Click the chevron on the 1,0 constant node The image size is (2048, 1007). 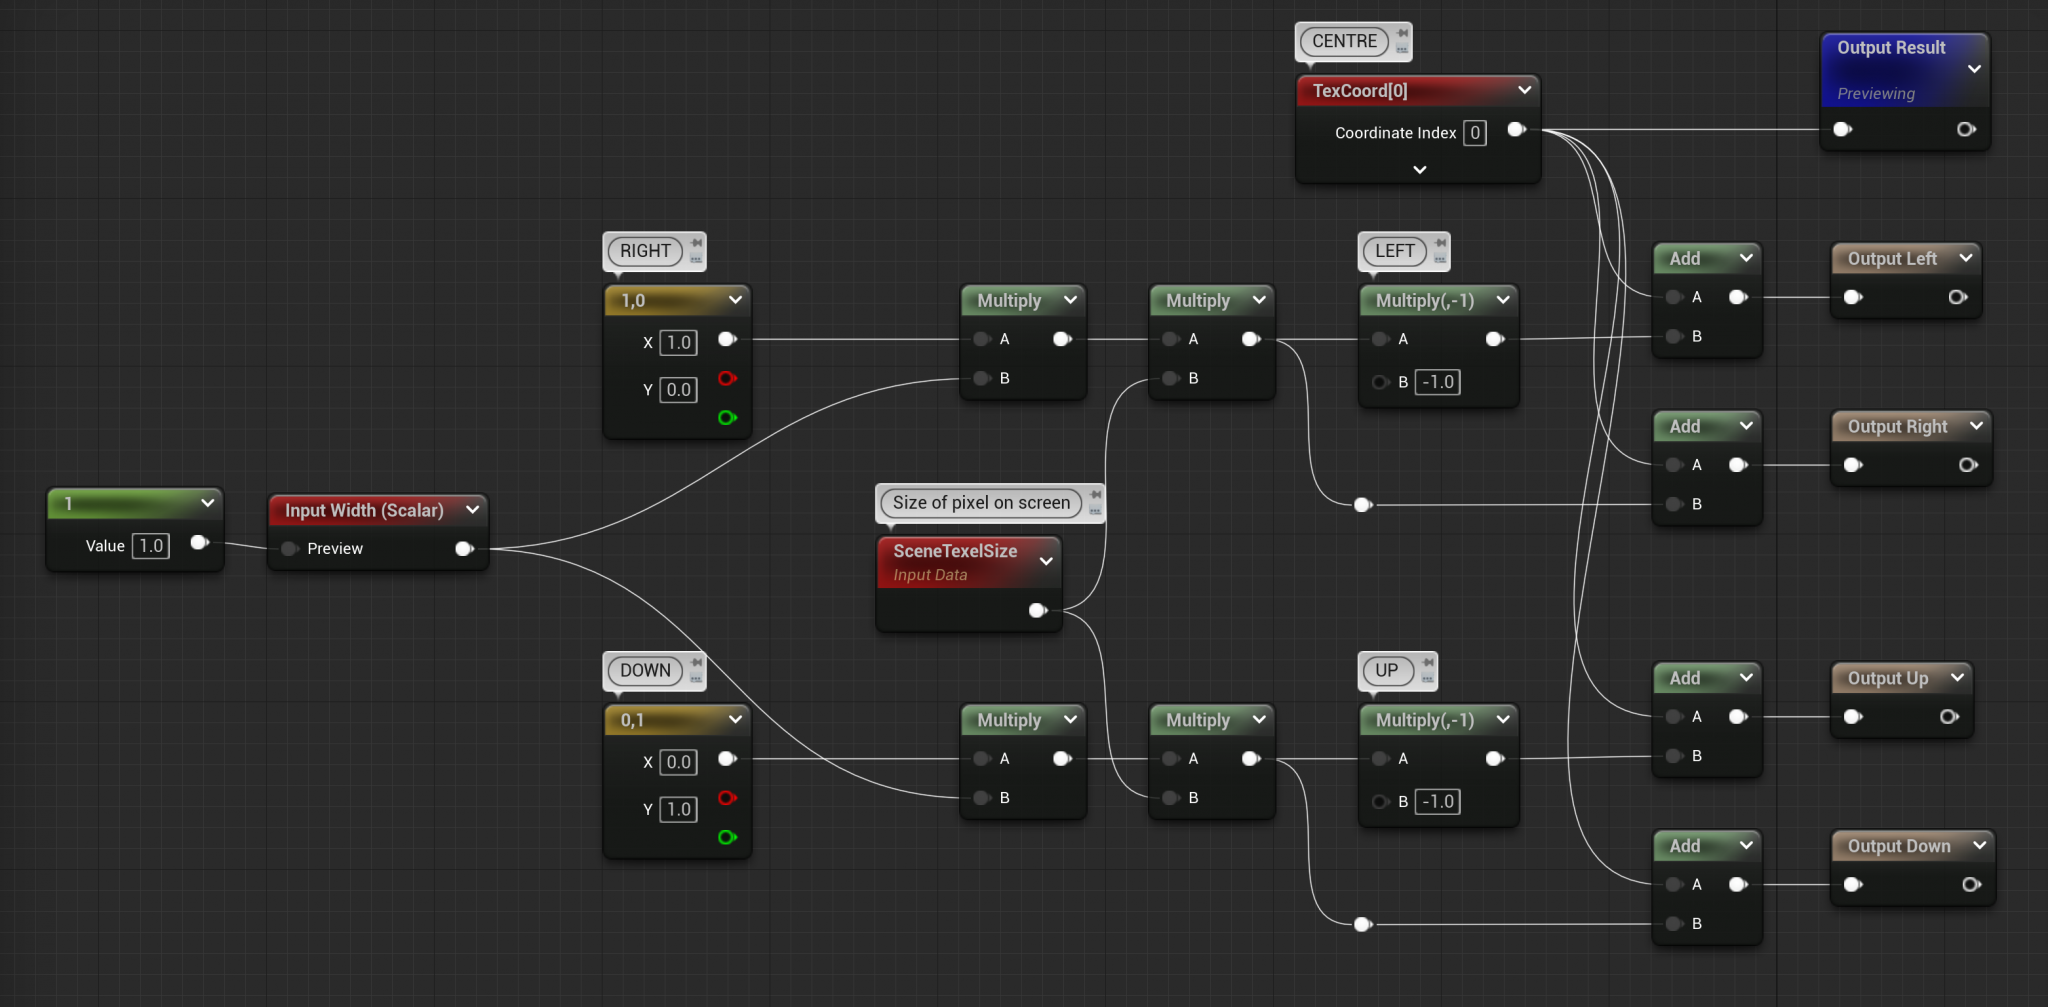coord(735,300)
